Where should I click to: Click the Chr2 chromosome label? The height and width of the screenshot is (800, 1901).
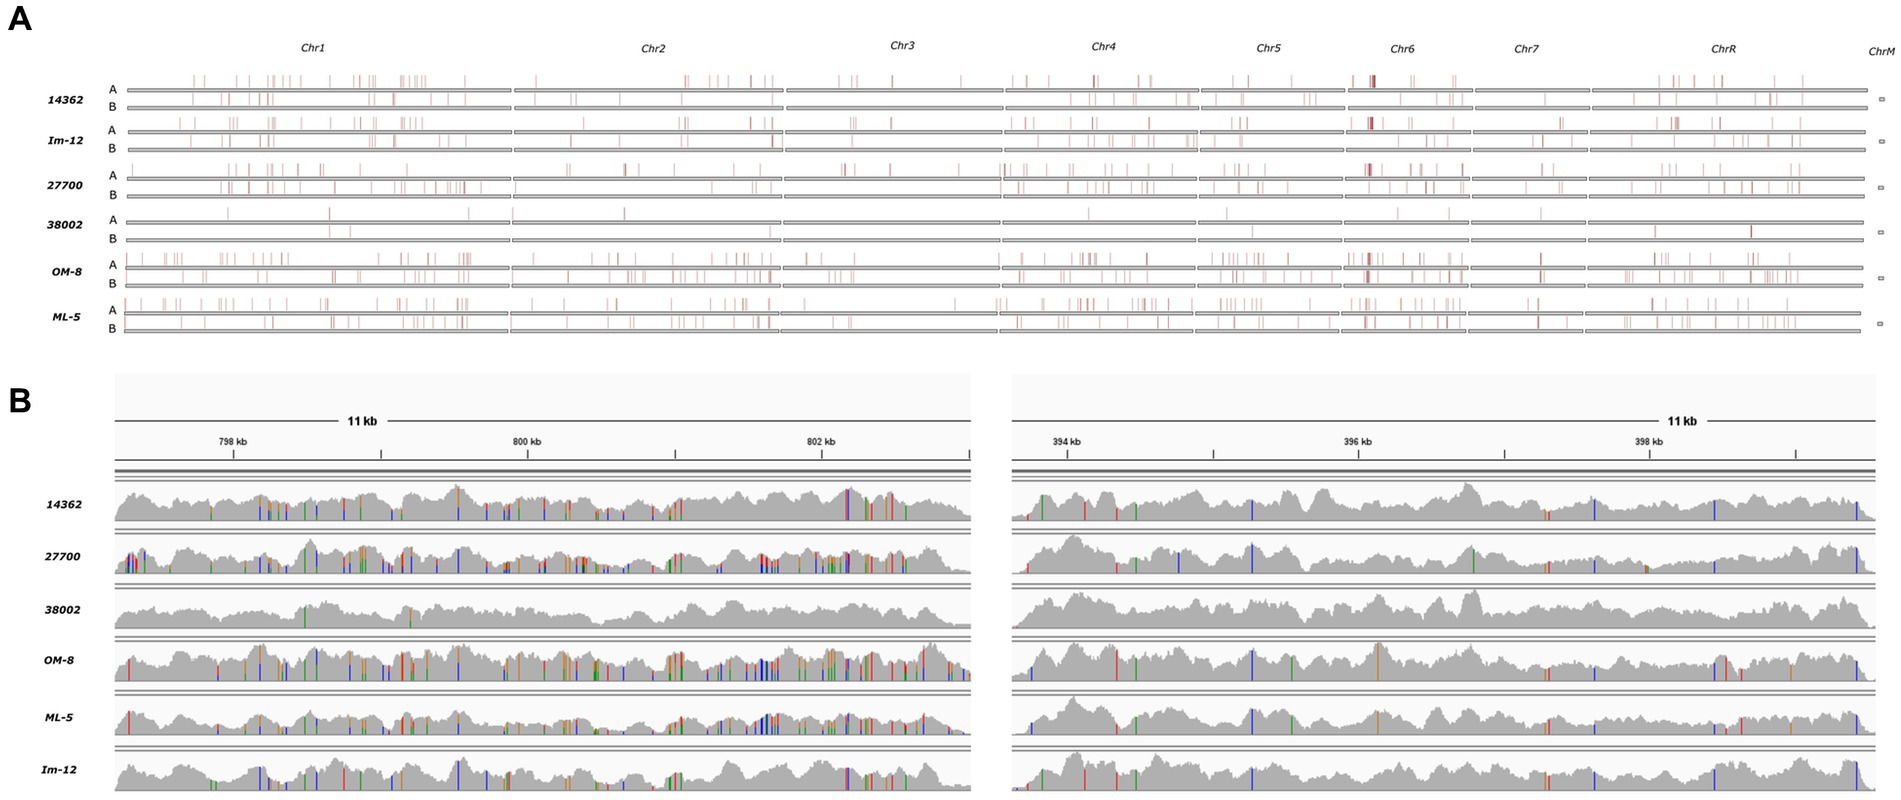coord(653,49)
